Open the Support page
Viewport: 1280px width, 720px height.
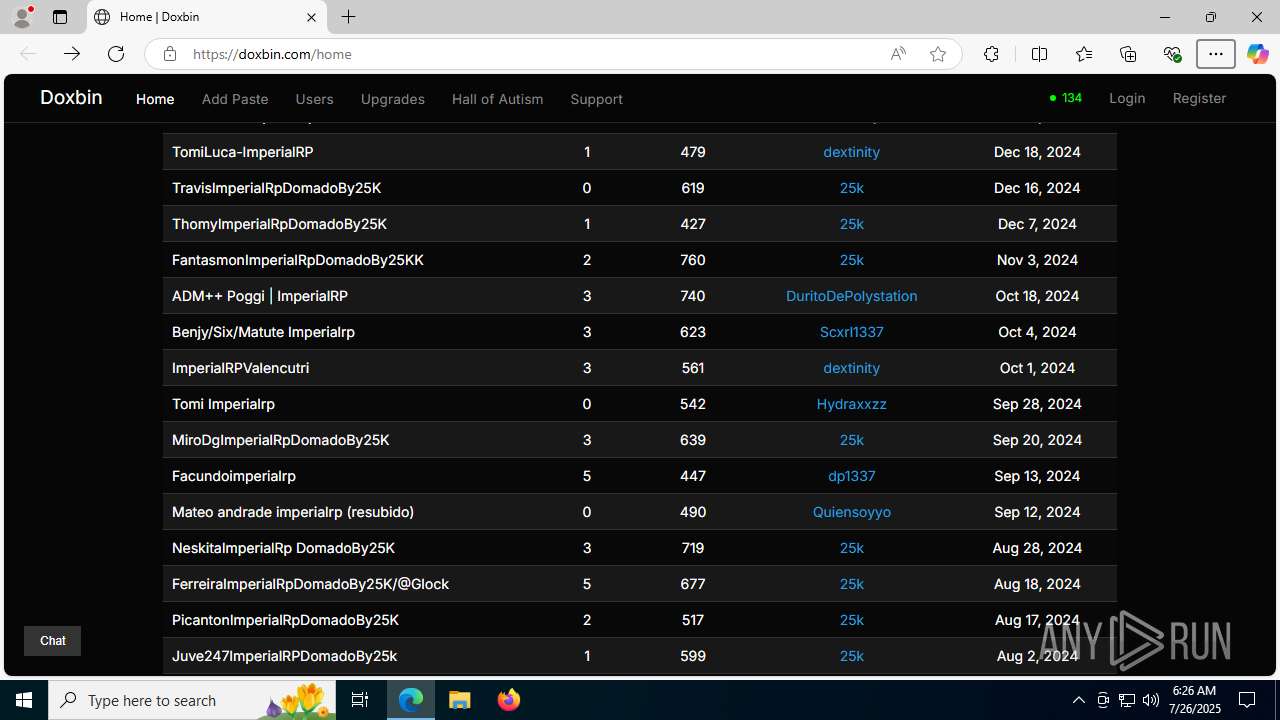tap(596, 99)
